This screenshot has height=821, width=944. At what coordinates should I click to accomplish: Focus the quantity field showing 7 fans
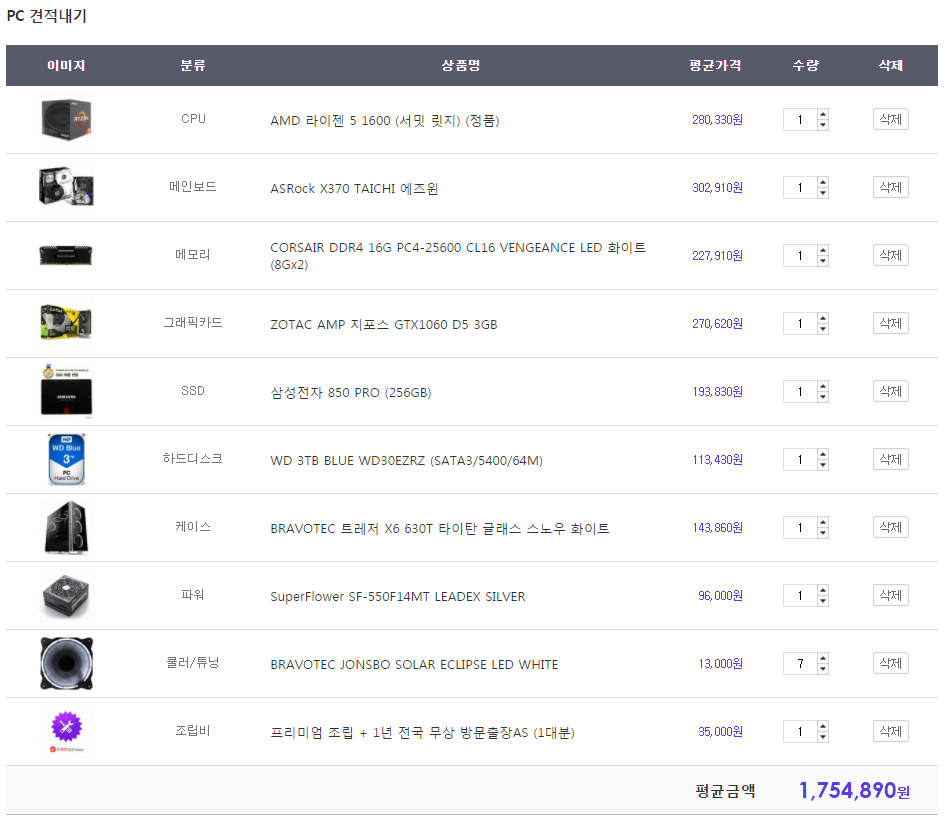(x=800, y=663)
